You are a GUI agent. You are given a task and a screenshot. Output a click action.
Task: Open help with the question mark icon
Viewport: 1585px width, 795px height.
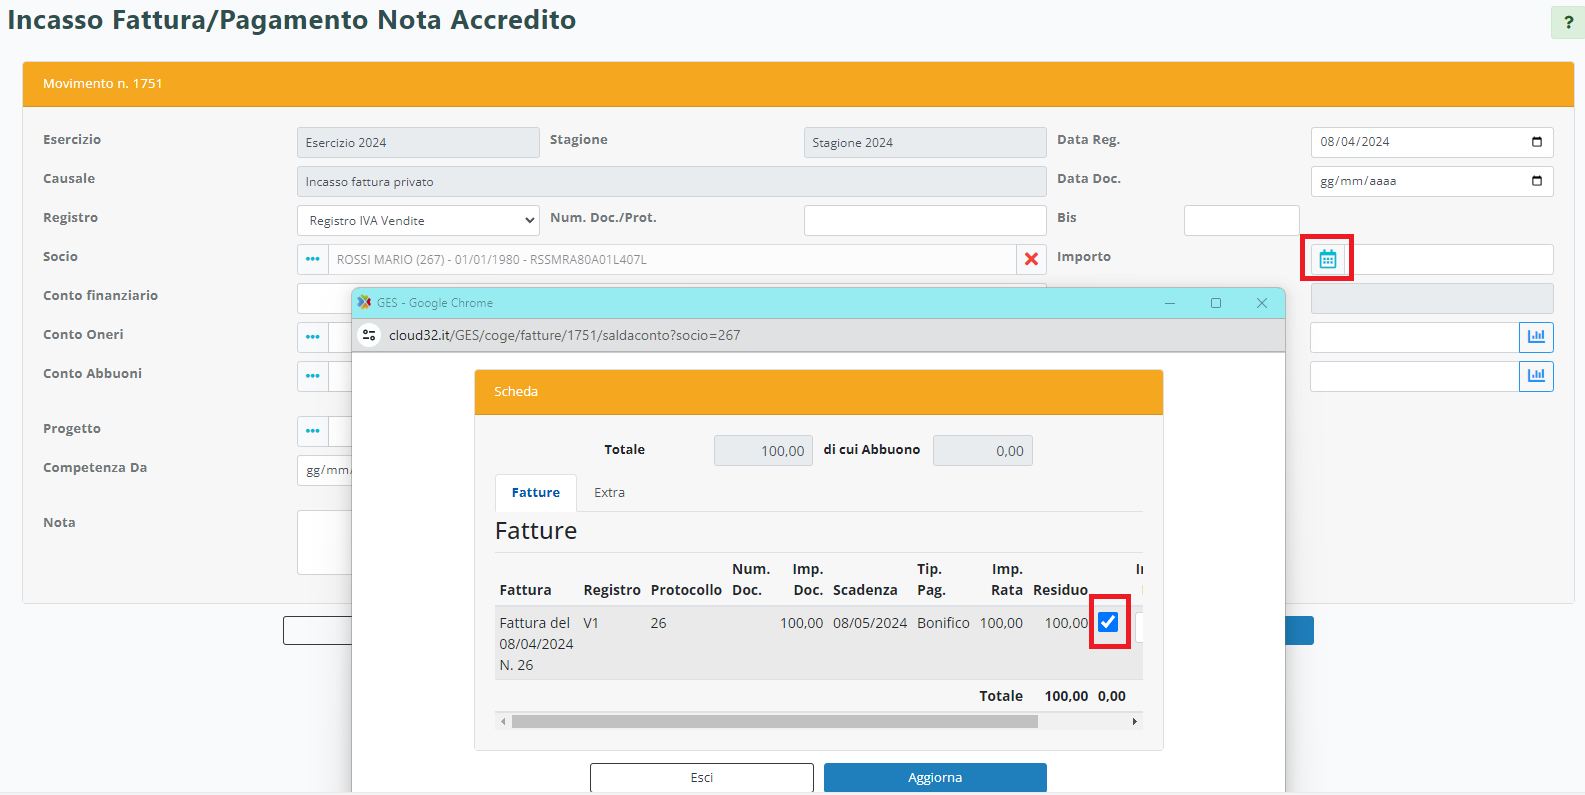[x=1567, y=22]
